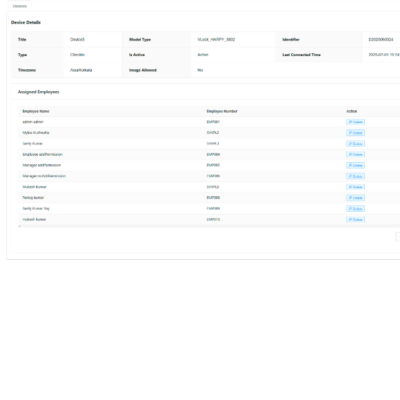Click the Assigned Employees section heading

(x=38, y=92)
